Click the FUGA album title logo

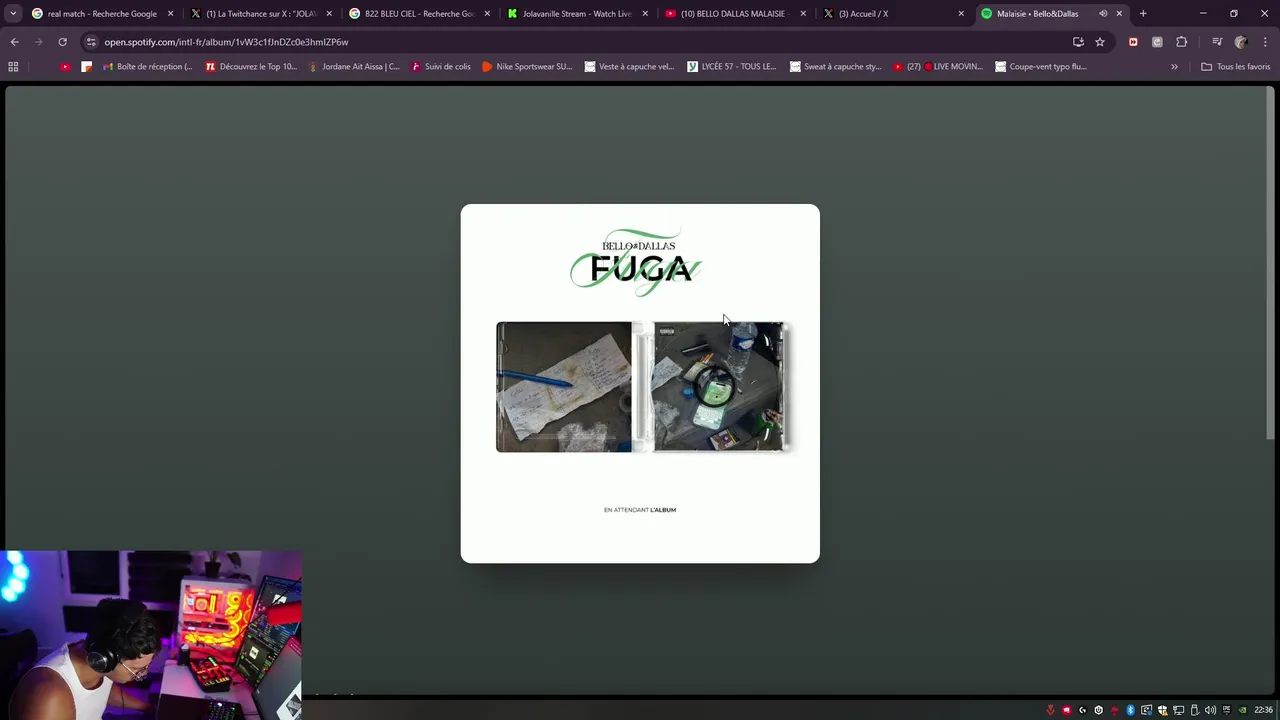(x=637, y=262)
